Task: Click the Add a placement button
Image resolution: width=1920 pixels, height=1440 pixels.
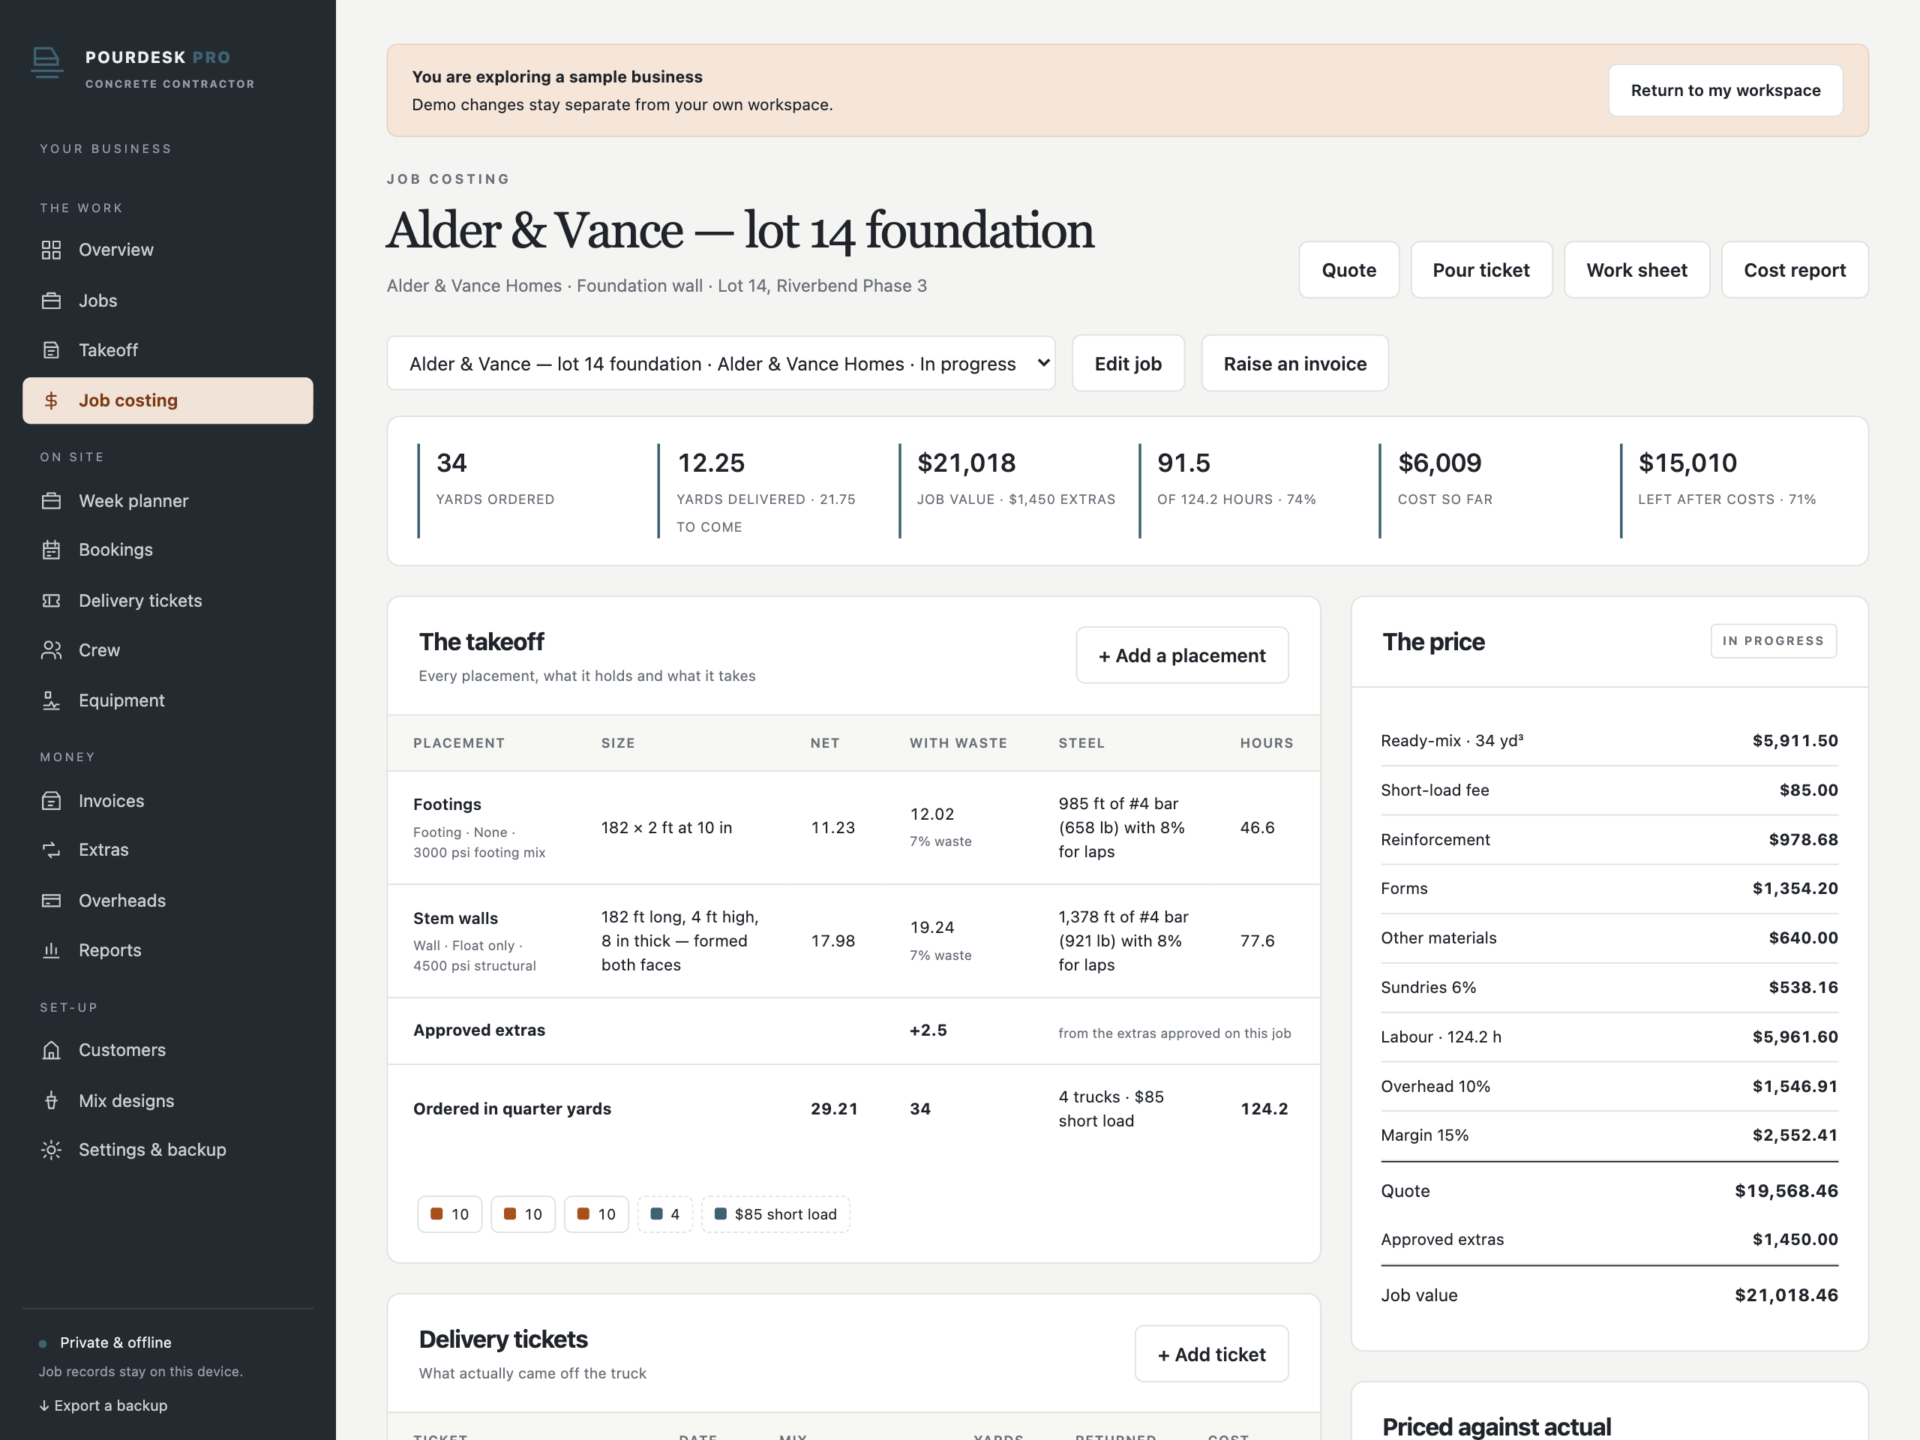Action: (1182, 656)
